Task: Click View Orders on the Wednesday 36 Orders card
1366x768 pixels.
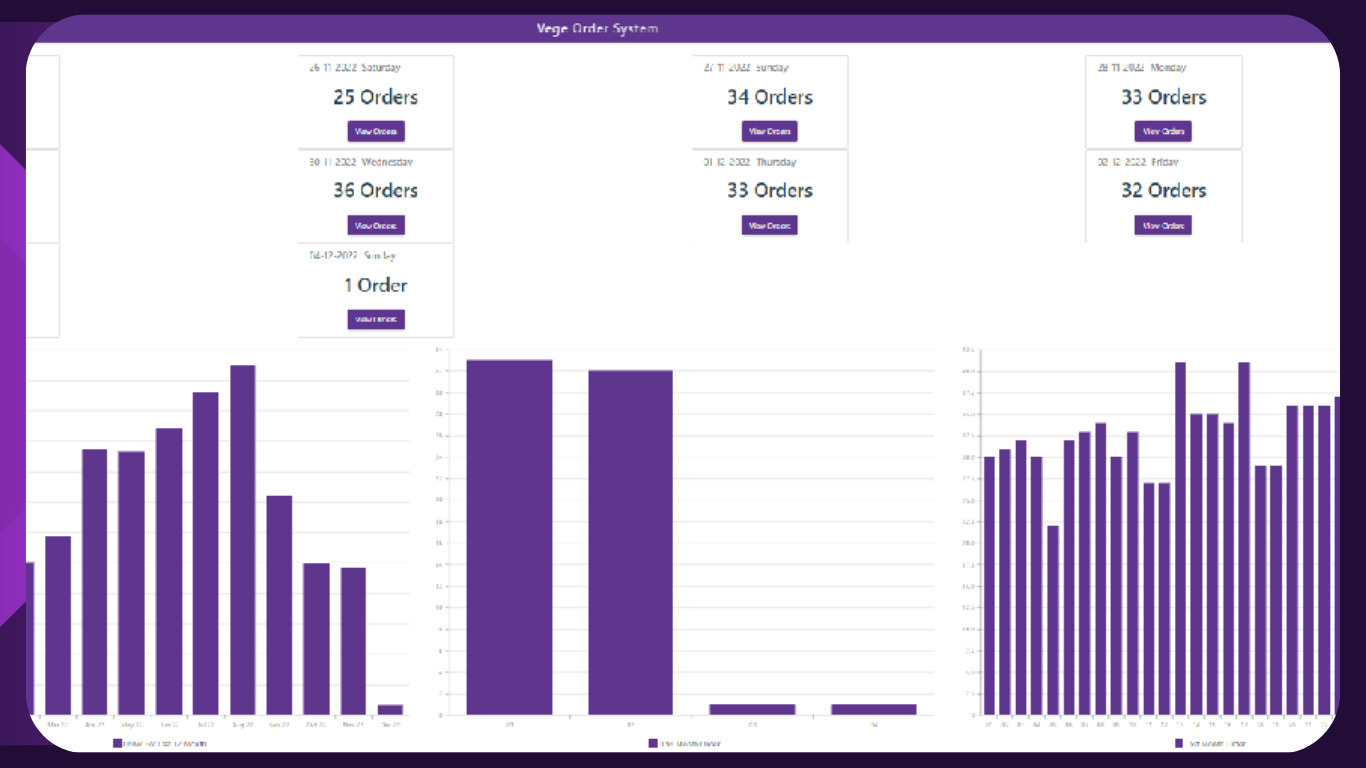Action: [376, 225]
